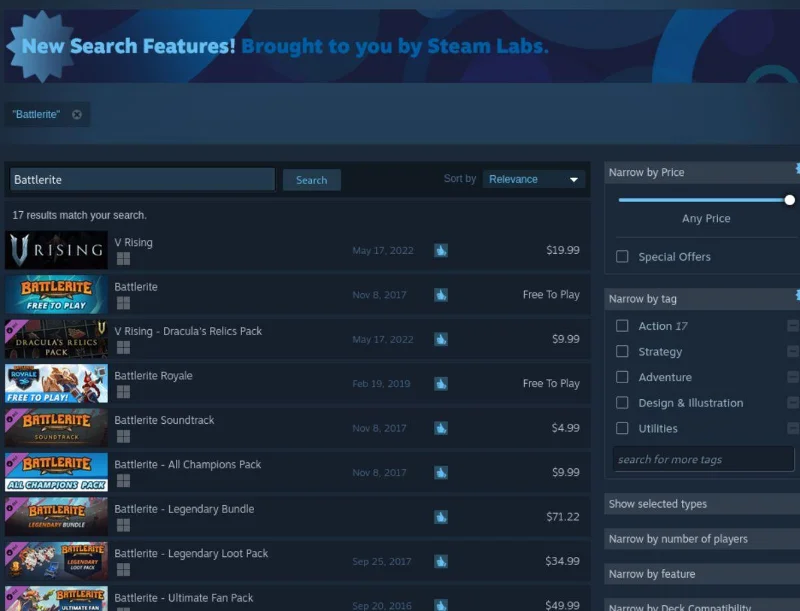Click review icon for Dracula's Relics Pack
This screenshot has height=611, width=800.
click(441, 339)
